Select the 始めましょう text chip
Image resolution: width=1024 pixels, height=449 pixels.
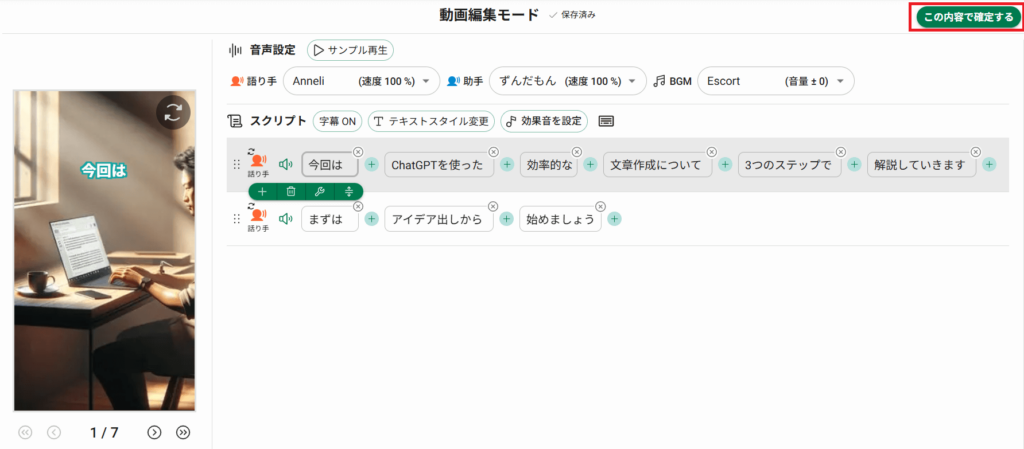(x=560, y=219)
